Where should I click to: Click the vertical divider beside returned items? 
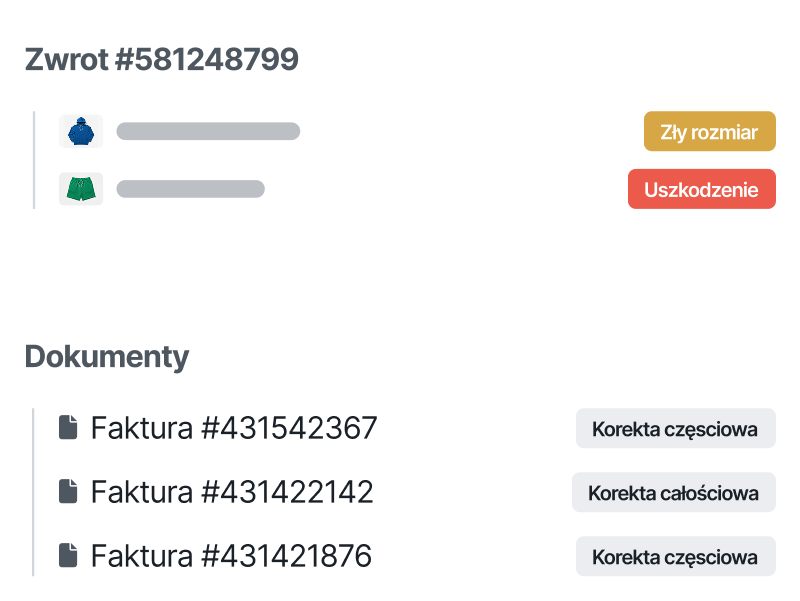(x=35, y=160)
